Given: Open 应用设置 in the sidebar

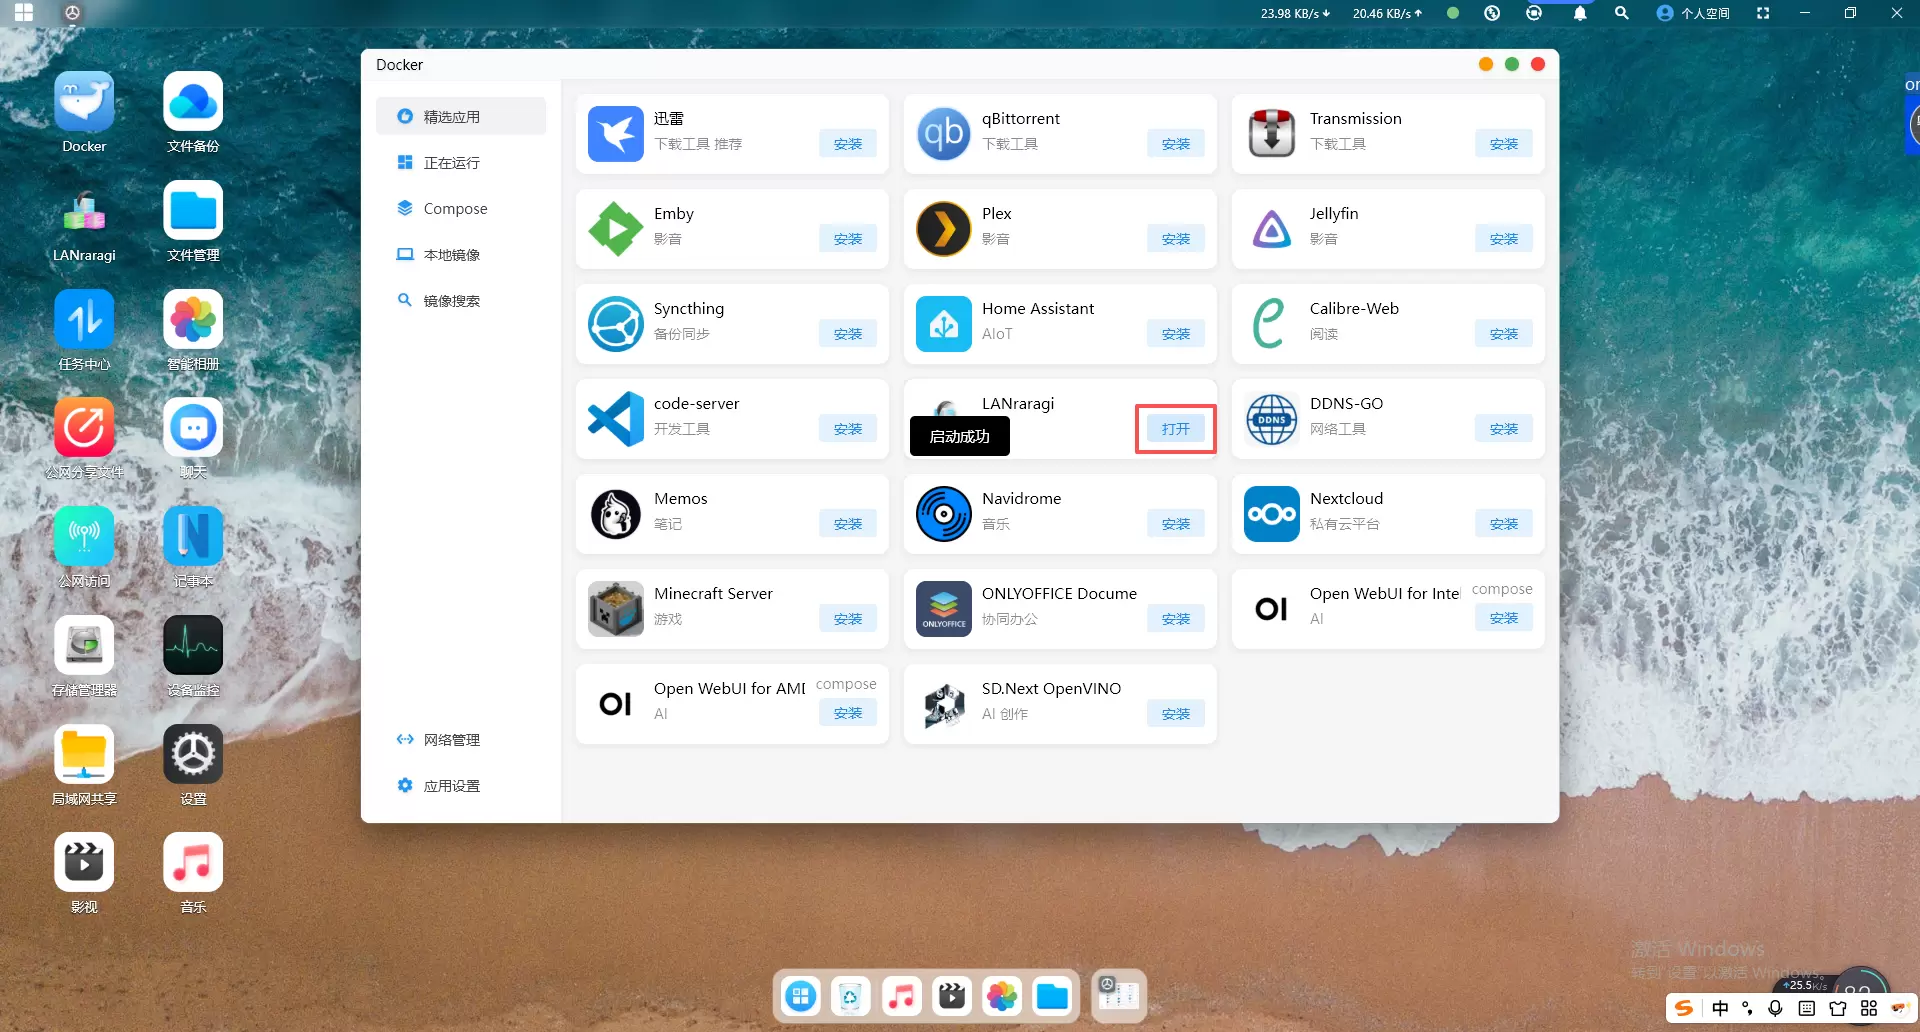Looking at the screenshot, I should 451,786.
